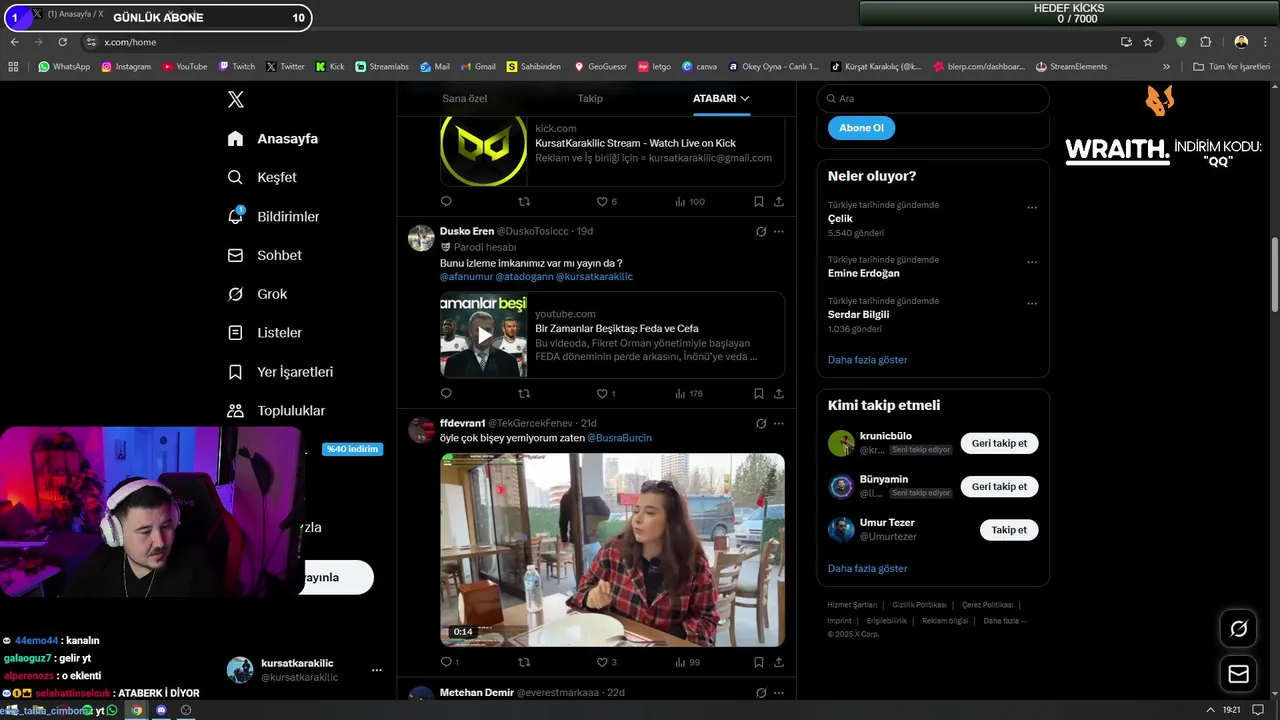This screenshot has width=1280, height=720.
Task: Open more menu on ffdevran1 post
Action: [779, 423]
